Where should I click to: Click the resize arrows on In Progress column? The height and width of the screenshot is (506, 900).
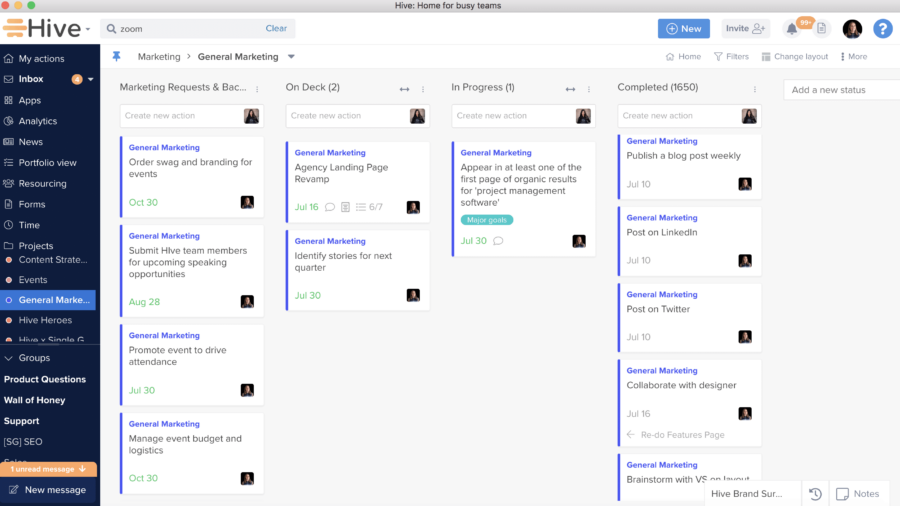pyautogui.click(x=570, y=89)
